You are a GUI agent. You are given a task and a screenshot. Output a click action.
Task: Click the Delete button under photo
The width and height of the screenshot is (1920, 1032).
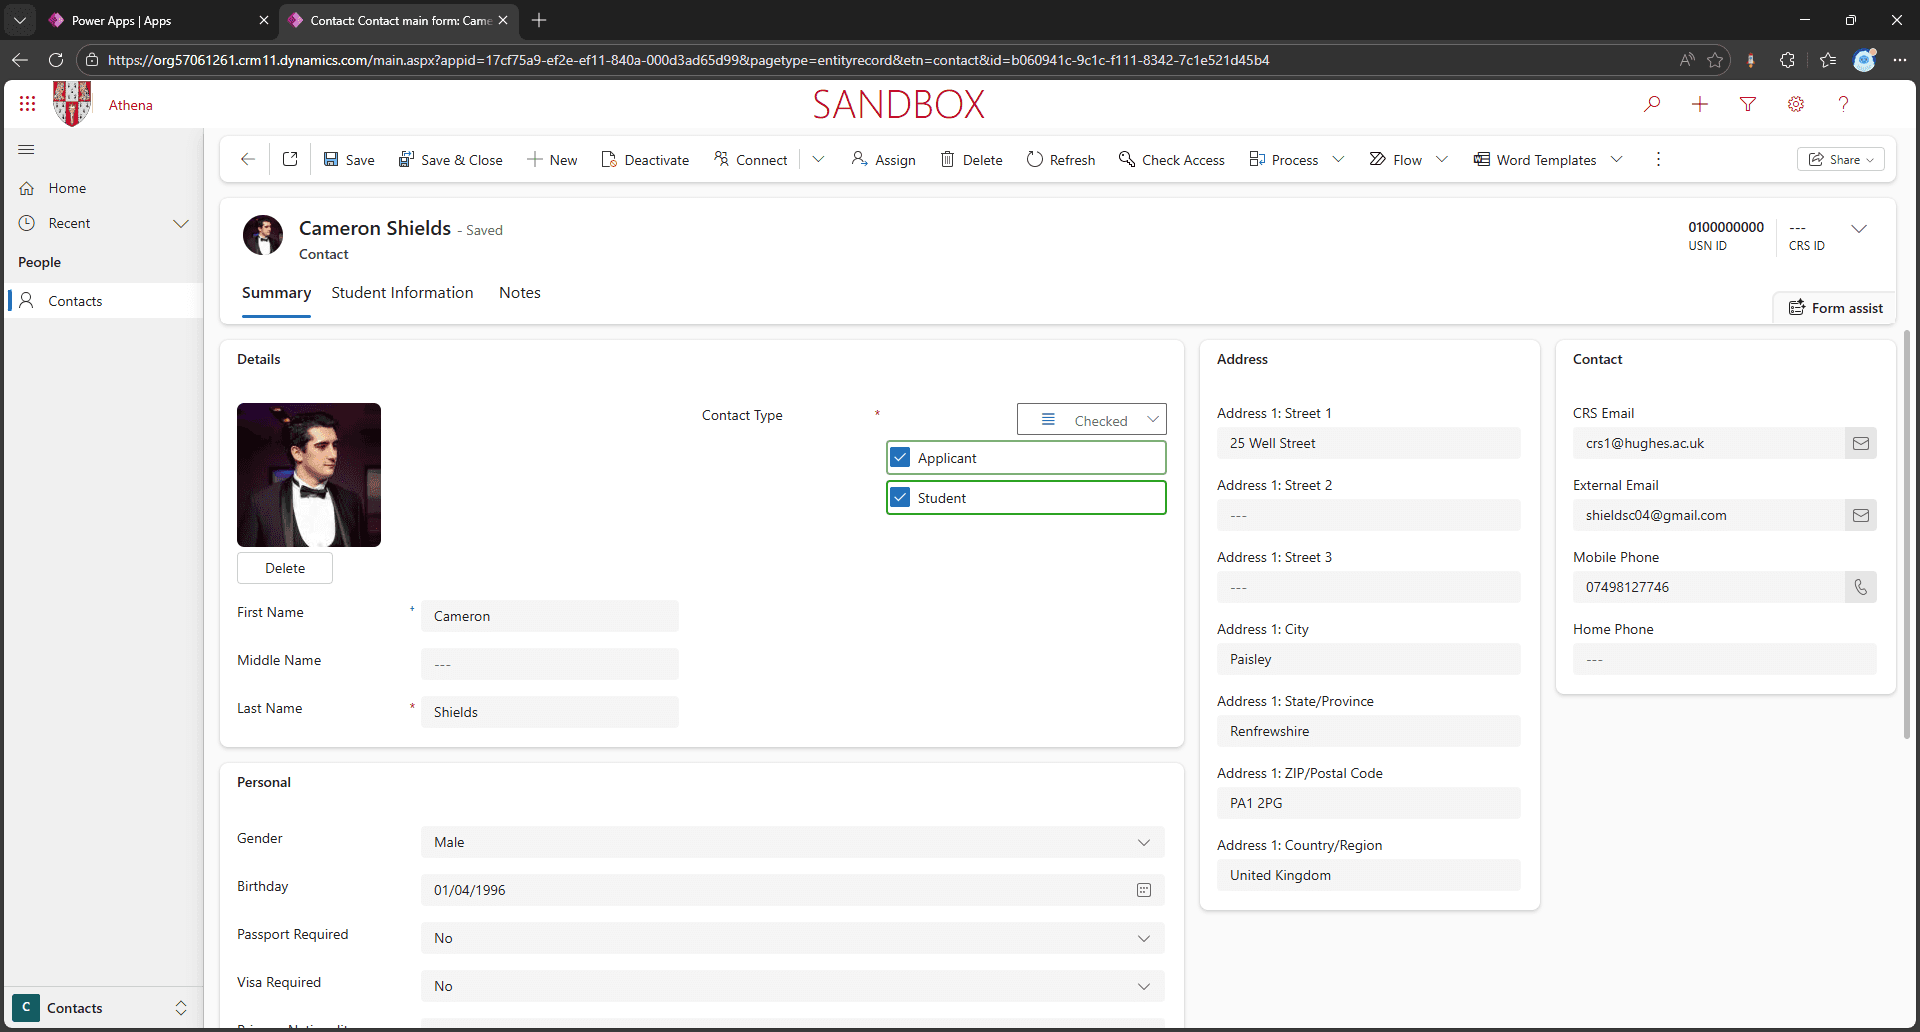tap(285, 568)
